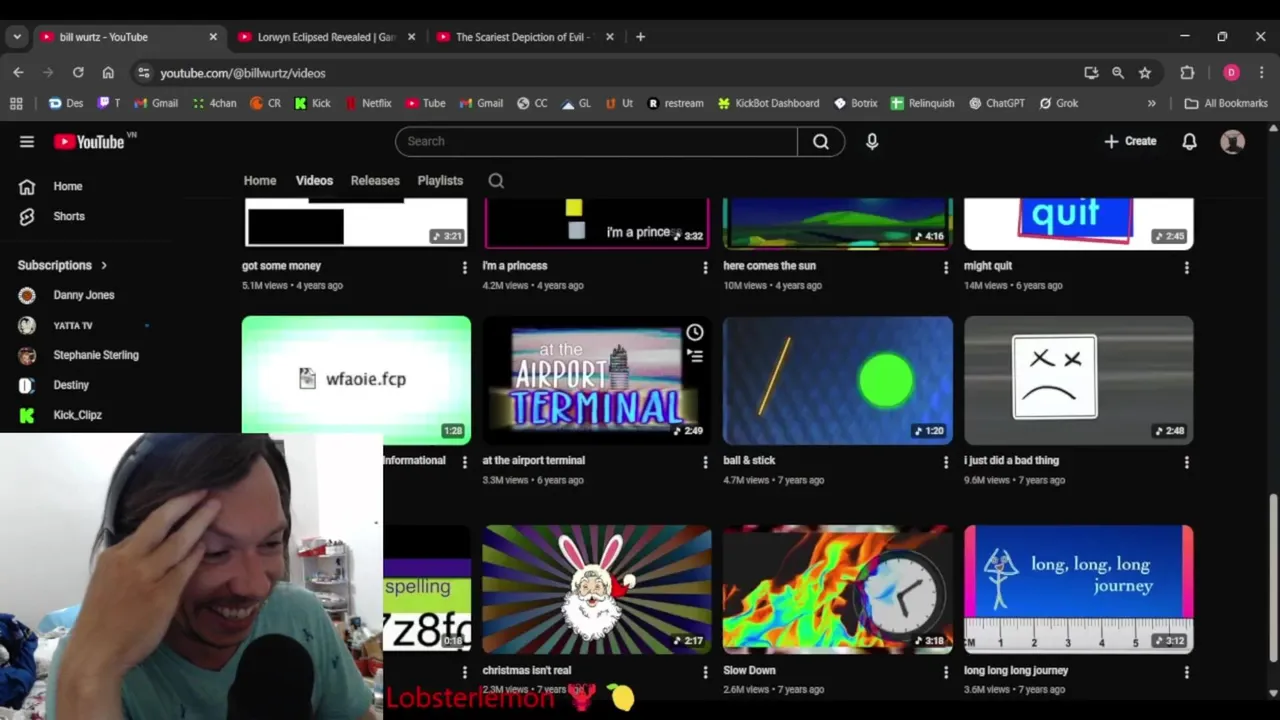Open the channel Playlists tab
Image resolution: width=1280 pixels, height=720 pixels.
[x=440, y=181]
